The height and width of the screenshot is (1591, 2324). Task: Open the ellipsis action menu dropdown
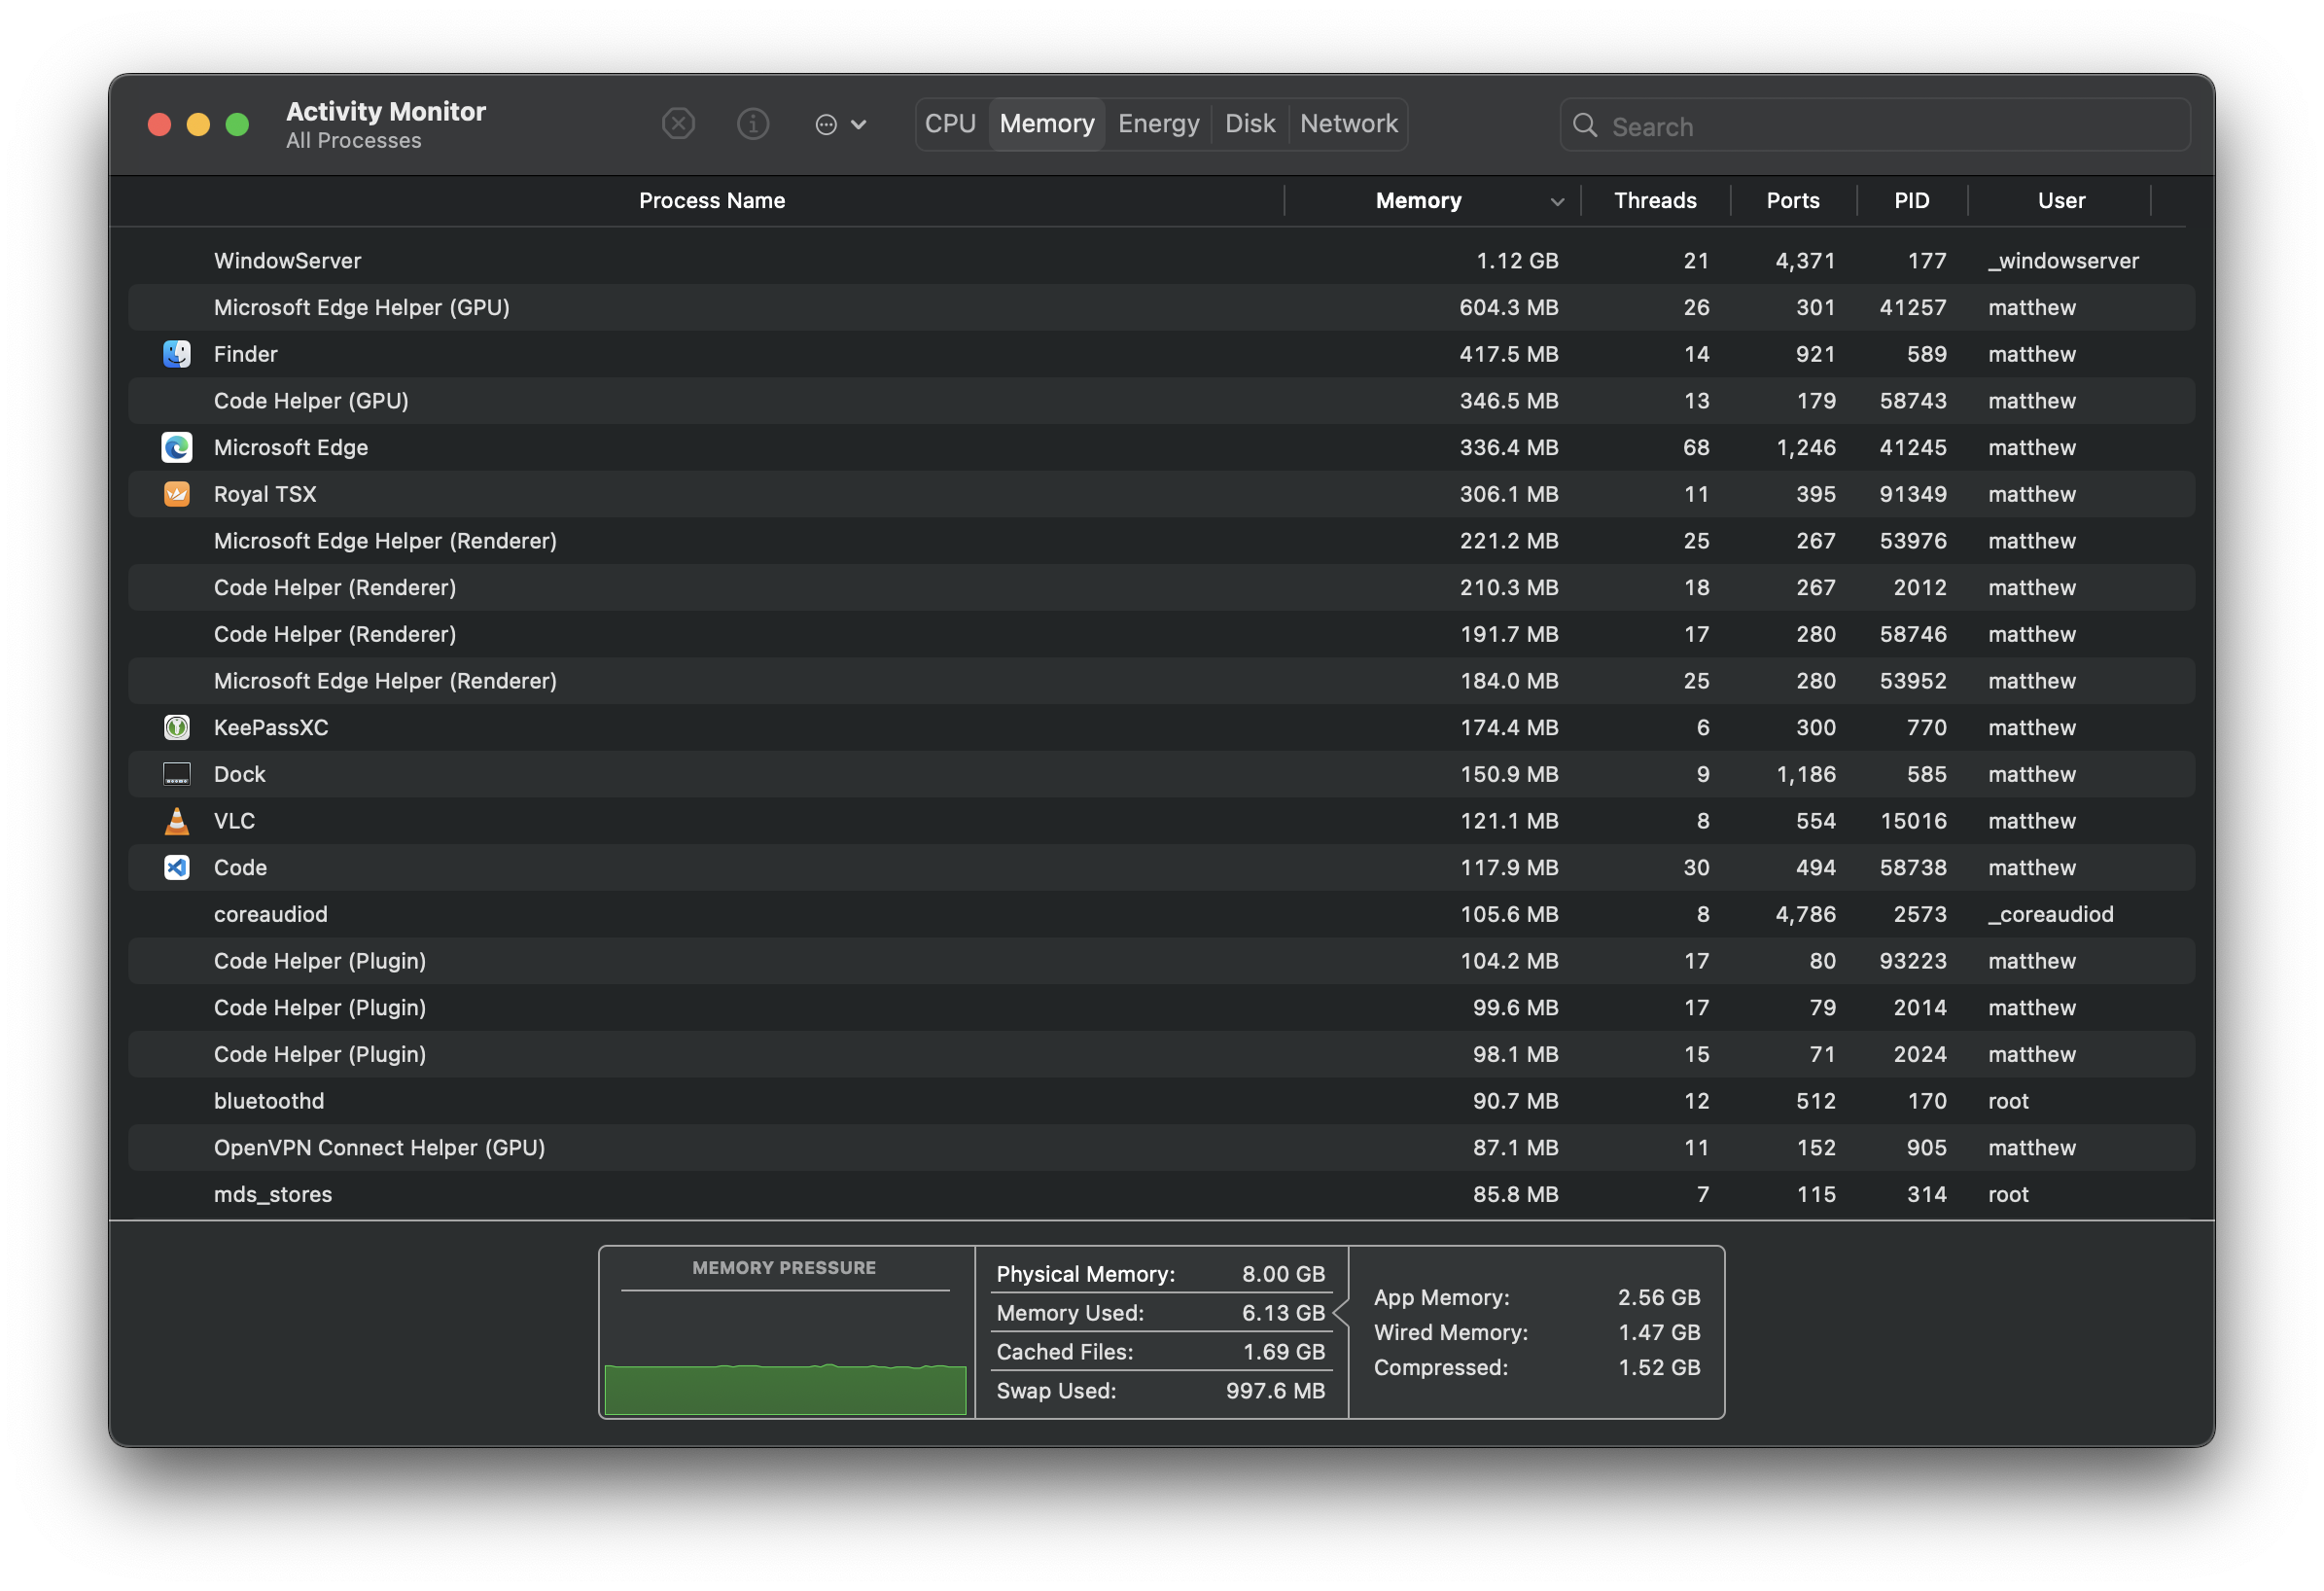coord(840,124)
